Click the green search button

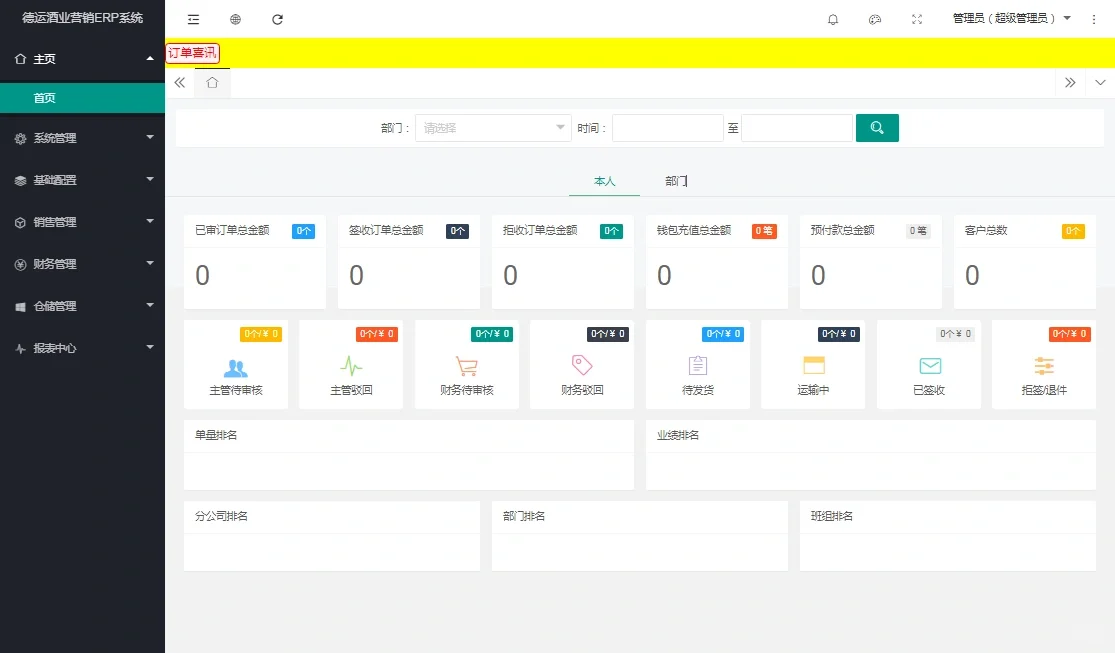tap(877, 128)
